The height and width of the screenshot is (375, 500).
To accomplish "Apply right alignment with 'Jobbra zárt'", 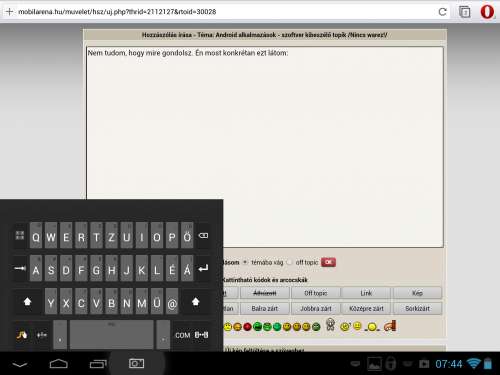I will coord(316,308).
